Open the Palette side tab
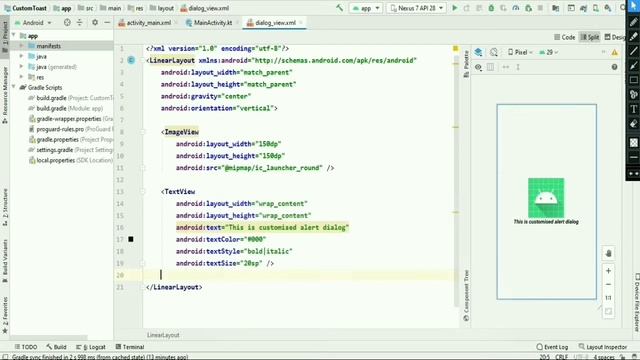The width and height of the screenshot is (640, 360). click(x=466, y=64)
